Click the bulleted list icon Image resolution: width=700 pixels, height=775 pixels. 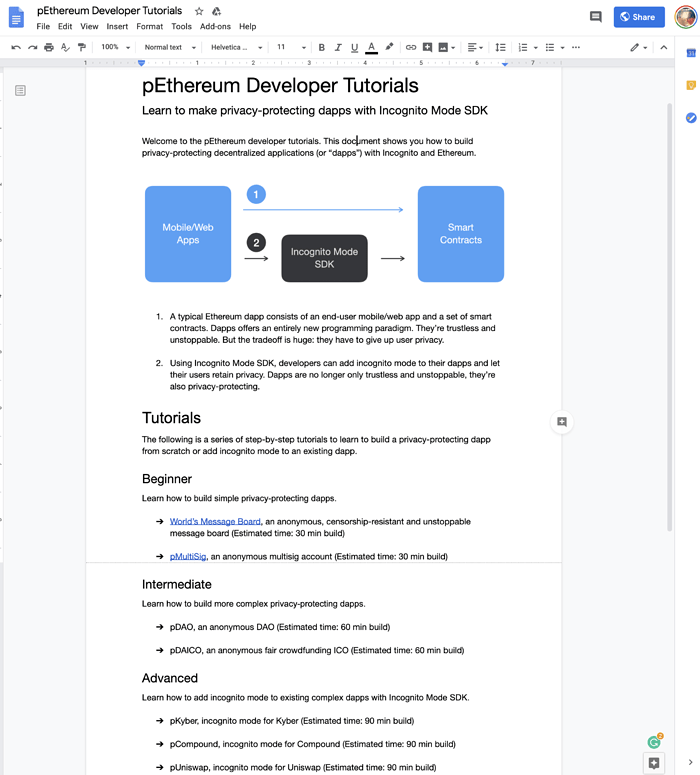click(550, 47)
